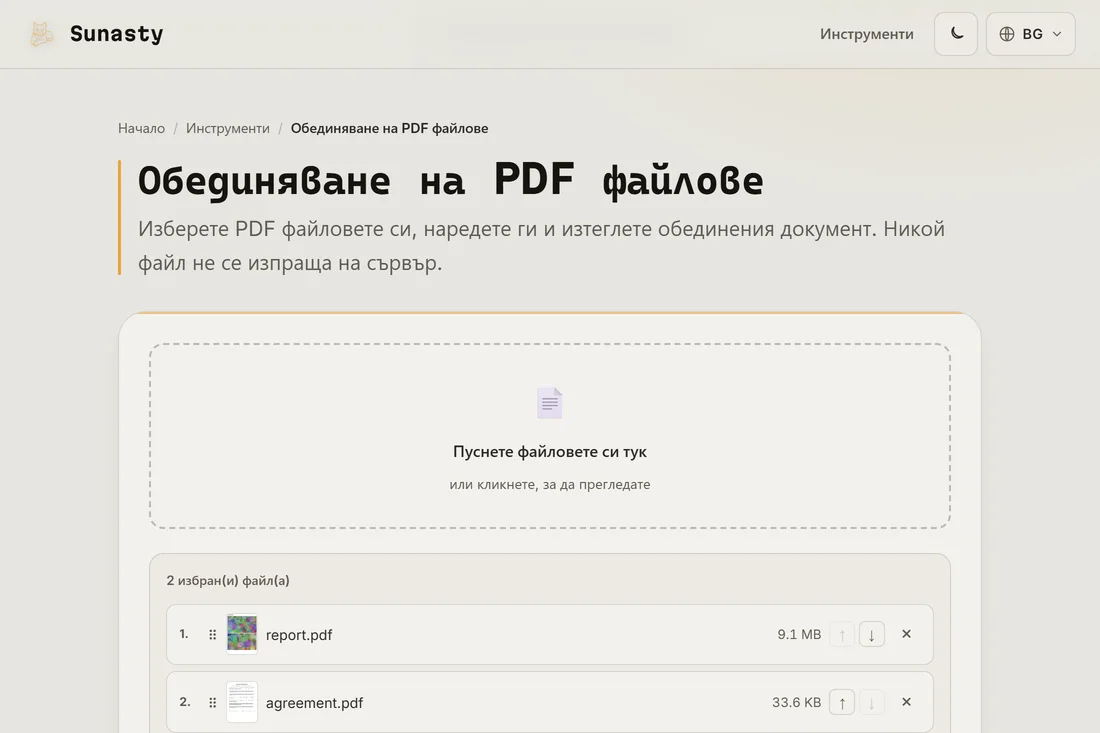This screenshot has width=1100, height=733.
Task: Go to Начало breadcrumb link
Action: tap(141, 128)
